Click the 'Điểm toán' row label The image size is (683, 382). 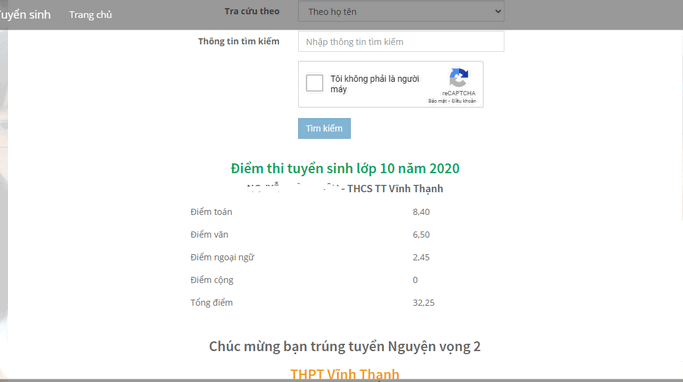(211, 212)
